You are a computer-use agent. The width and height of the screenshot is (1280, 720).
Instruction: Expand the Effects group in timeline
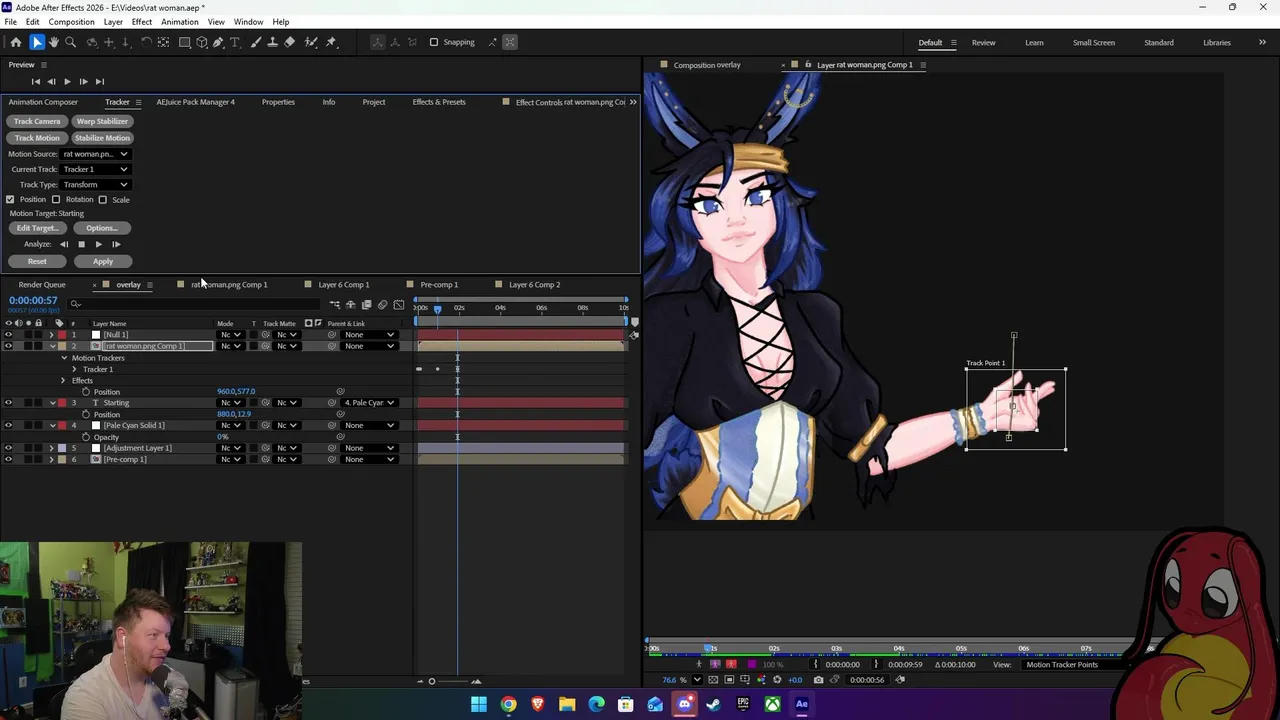tap(63, 381)
